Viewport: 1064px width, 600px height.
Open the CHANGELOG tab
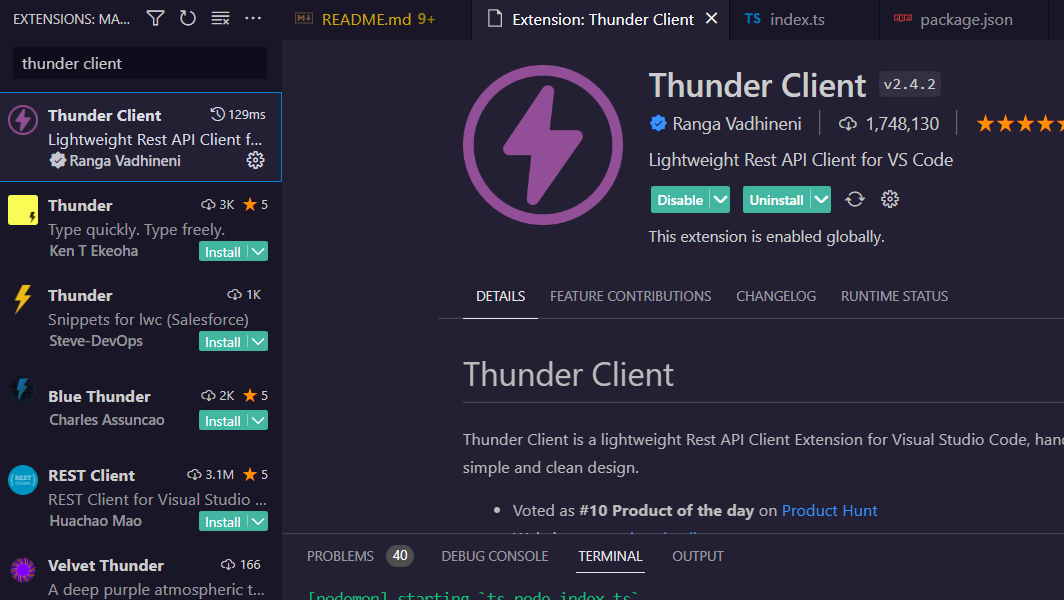coord(776,296)
